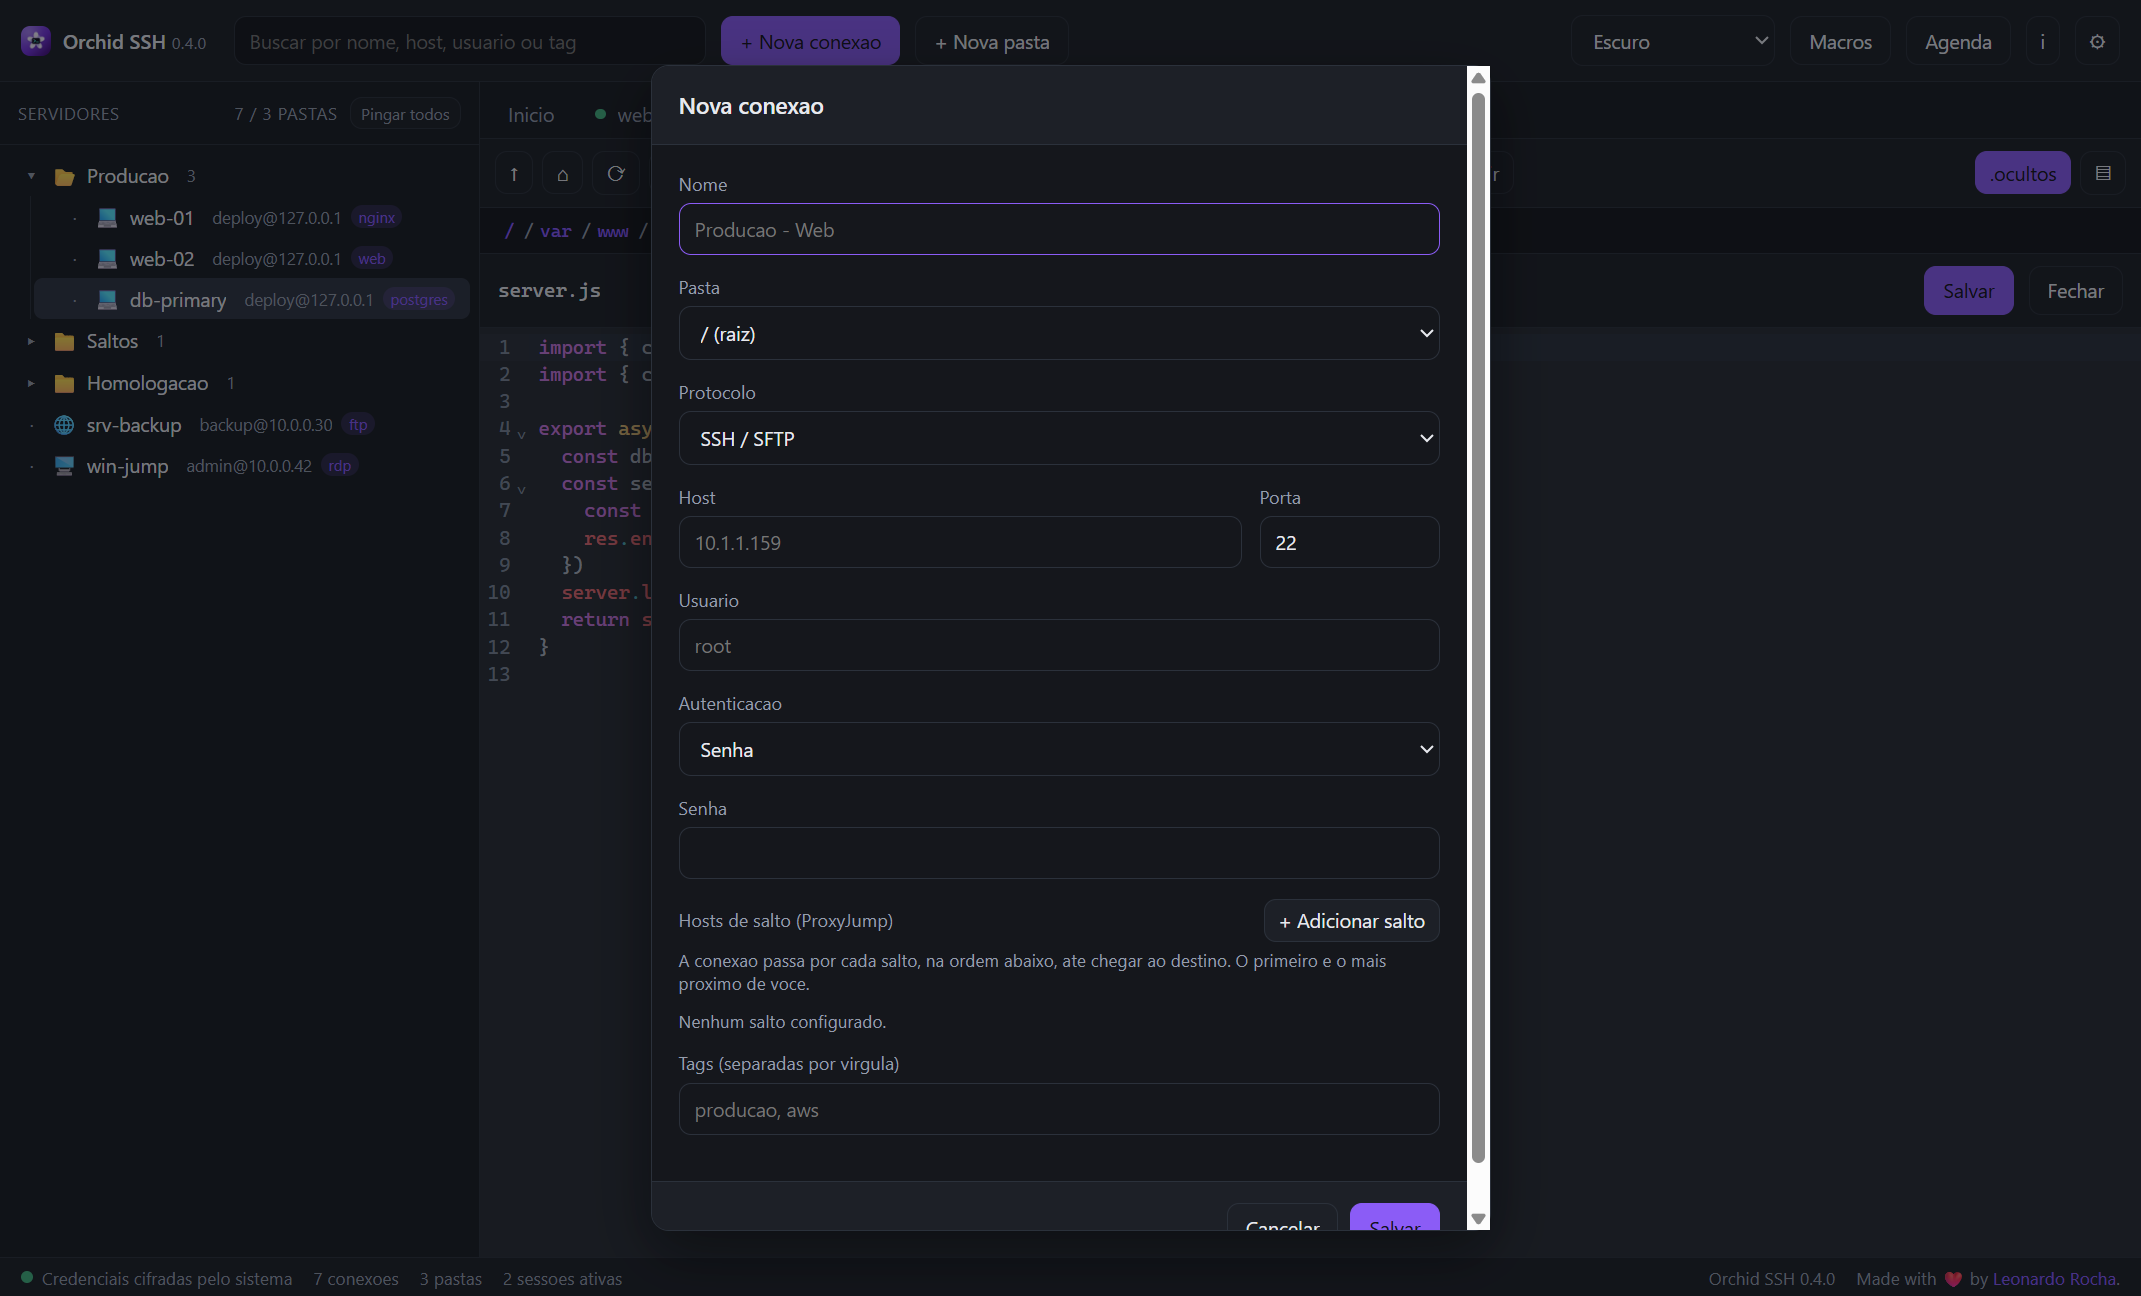Click the Tags input field

1059,1109
